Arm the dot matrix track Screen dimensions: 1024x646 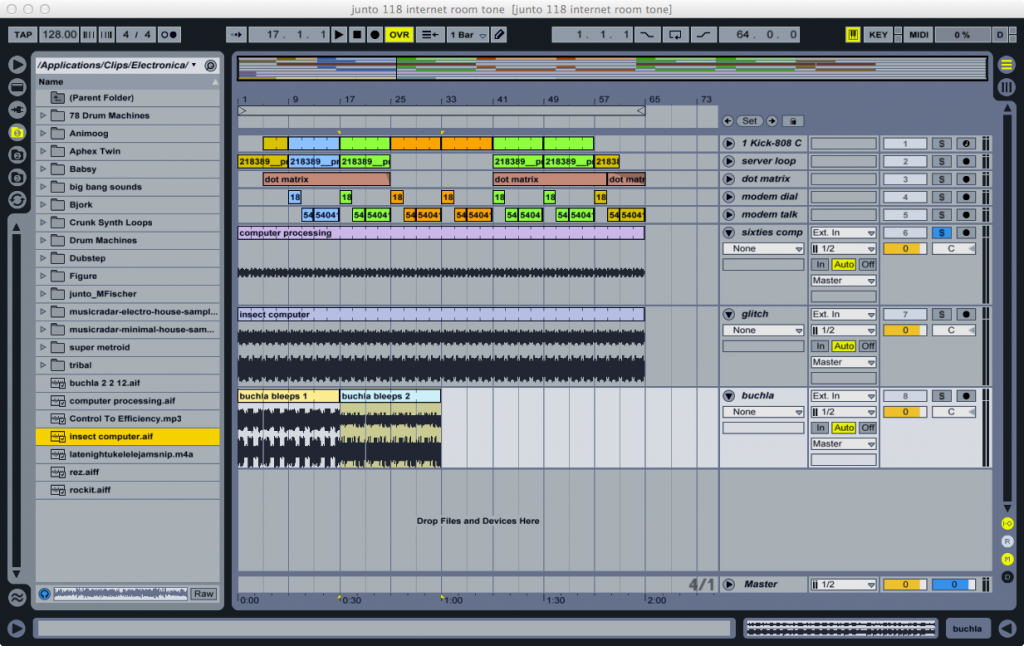[966, 179]
